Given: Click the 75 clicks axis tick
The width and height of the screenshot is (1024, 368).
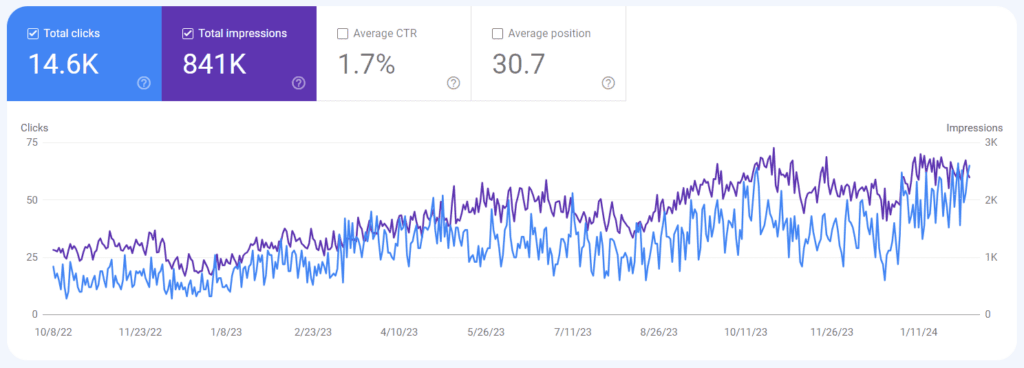Looking at the screenshot, I should click(x=31, y=142).
